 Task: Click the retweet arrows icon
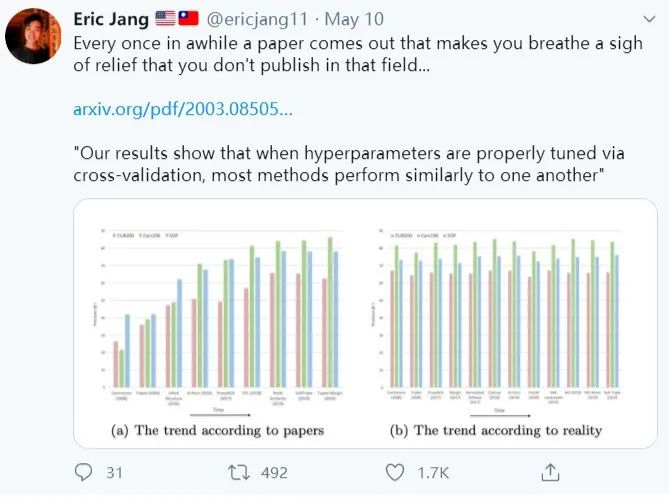pos(239,473)
